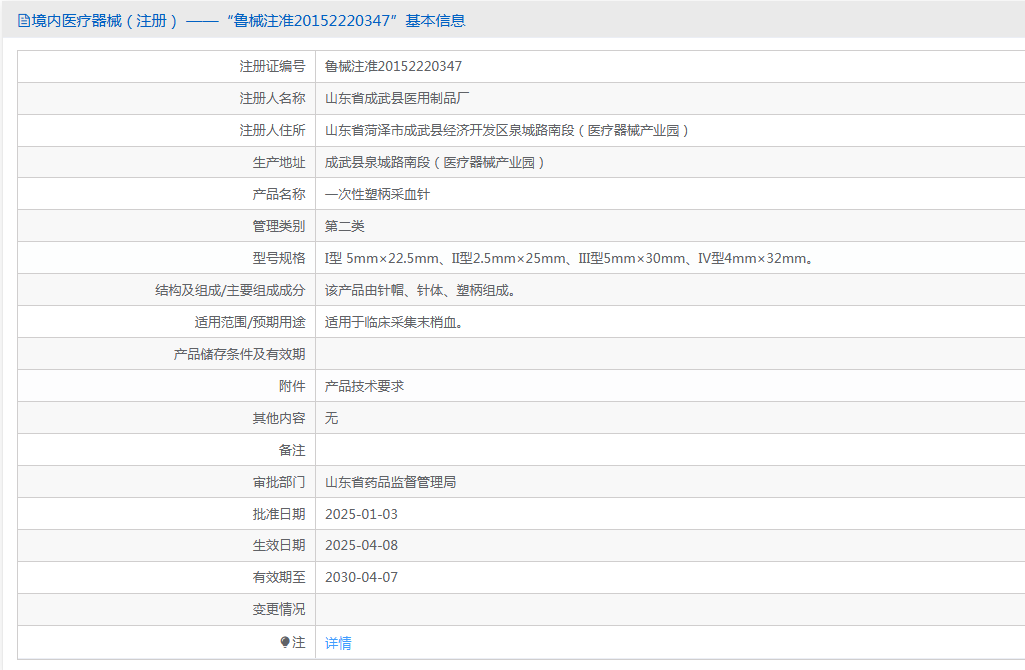
Task: Select approving department 山东省药品监督管理局
Action: click(390, 482)
